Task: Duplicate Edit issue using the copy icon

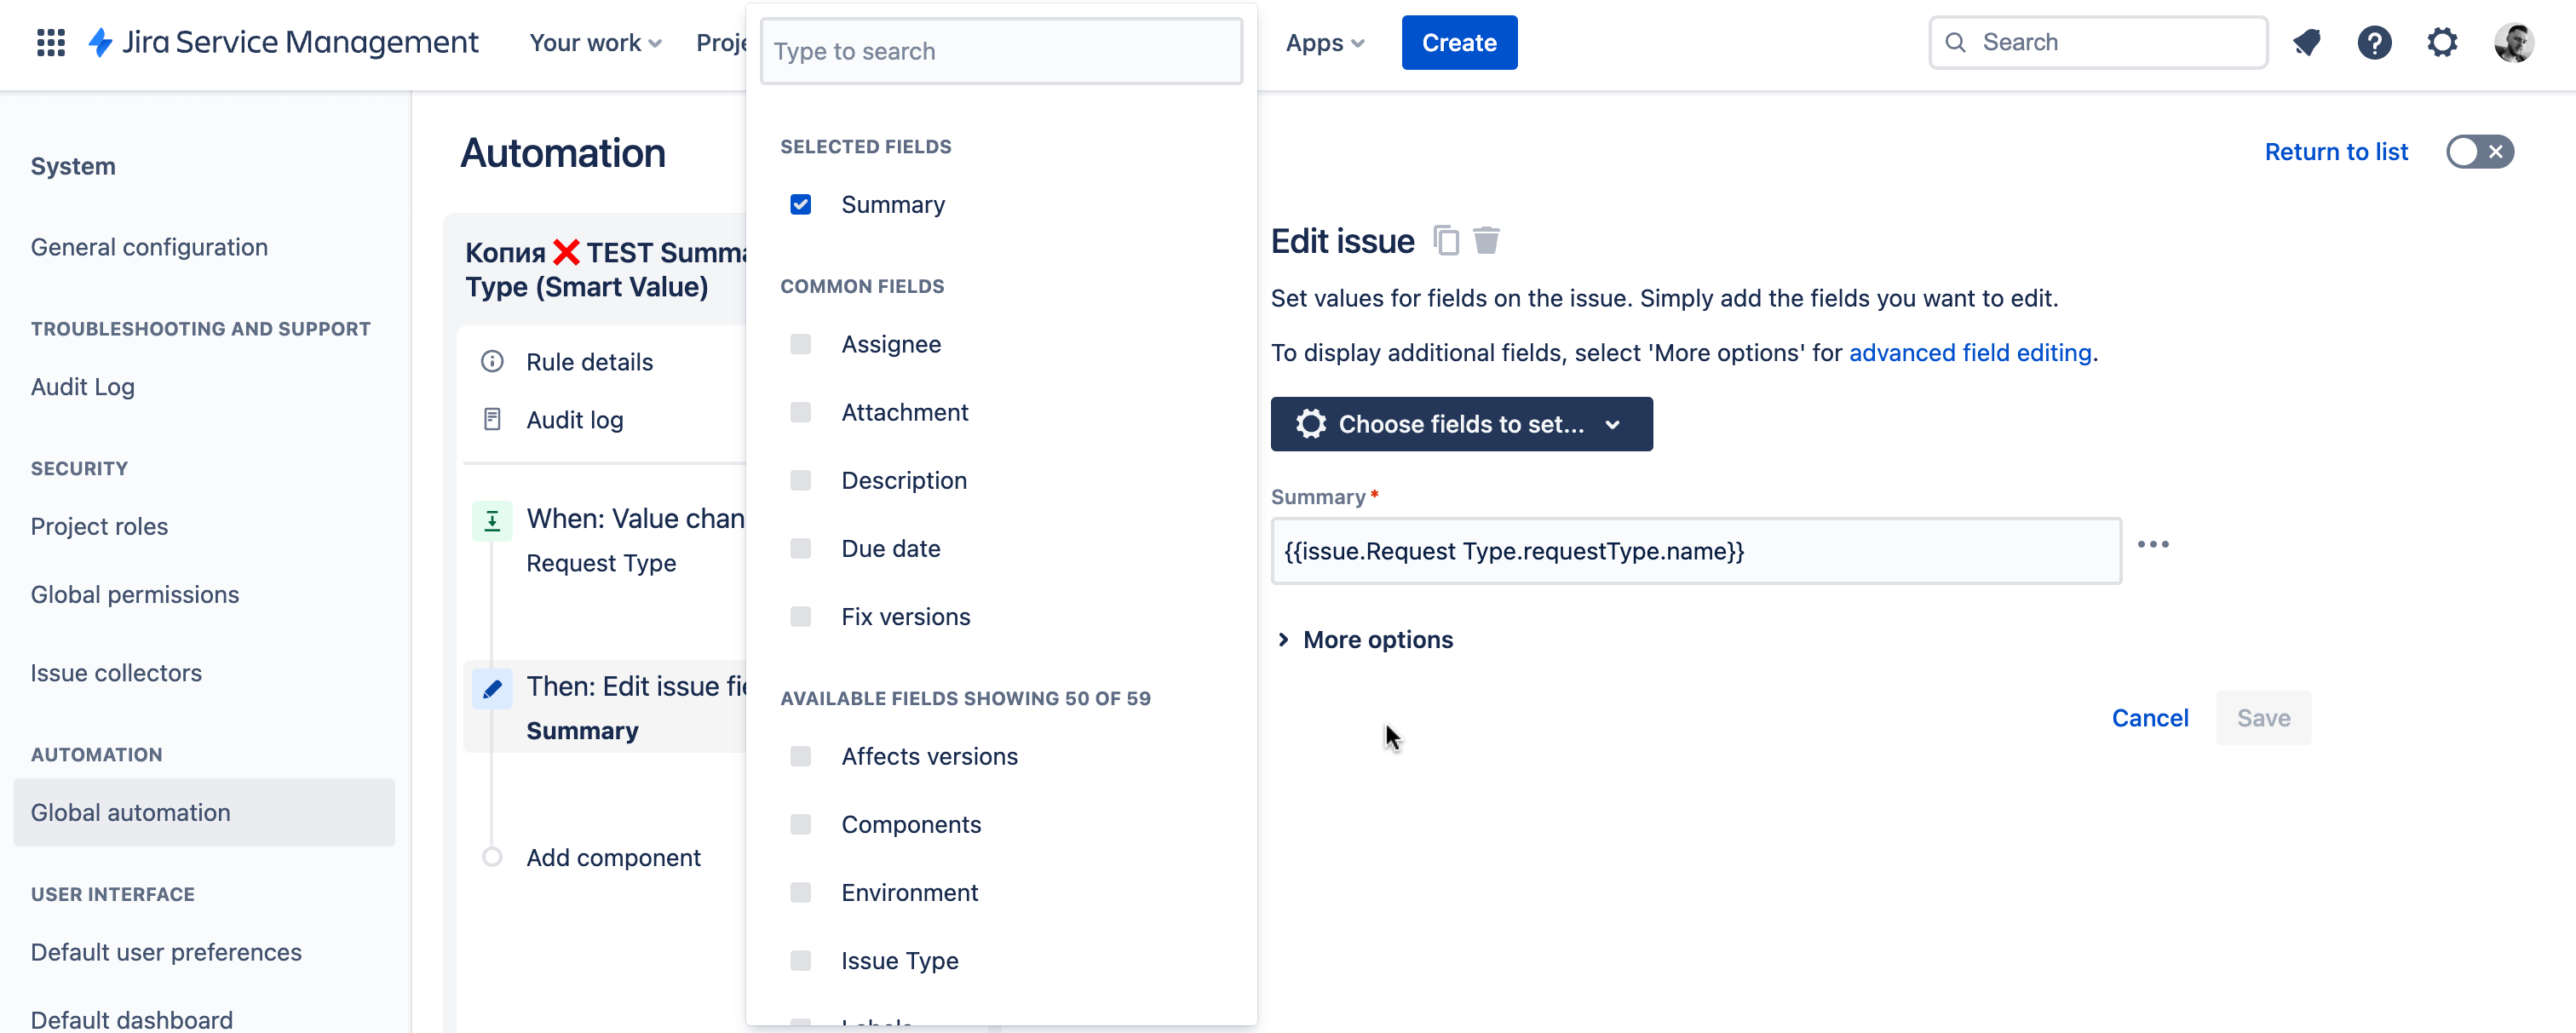Action: [1447, 240]
